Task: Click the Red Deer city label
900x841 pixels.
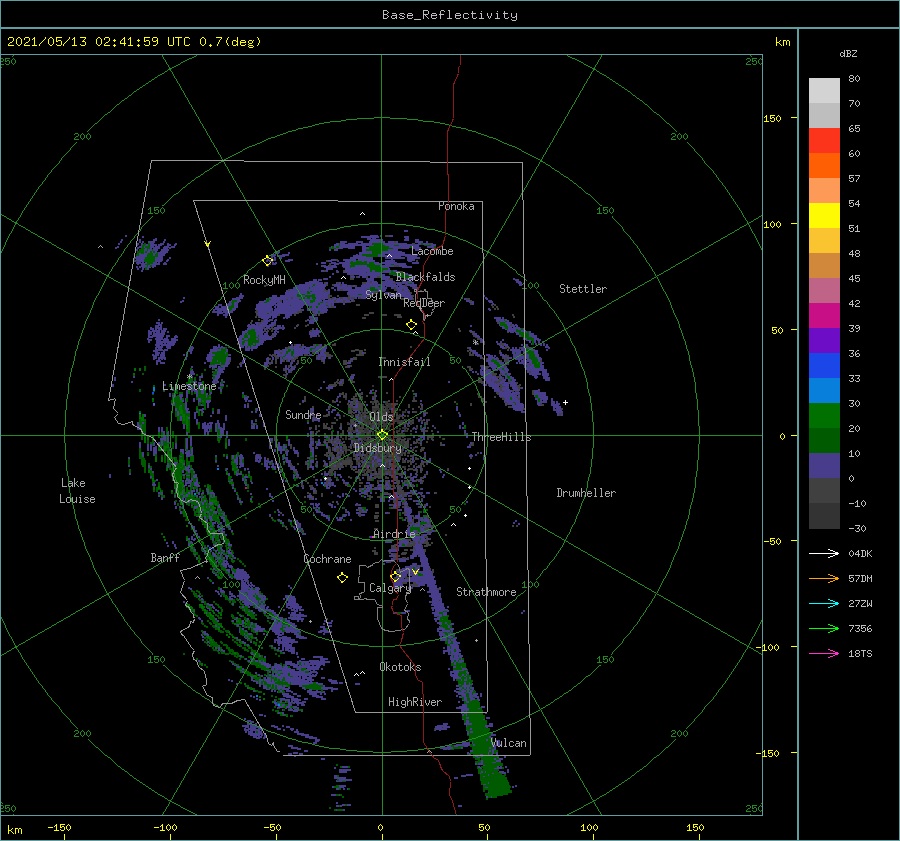Action: 424,303
